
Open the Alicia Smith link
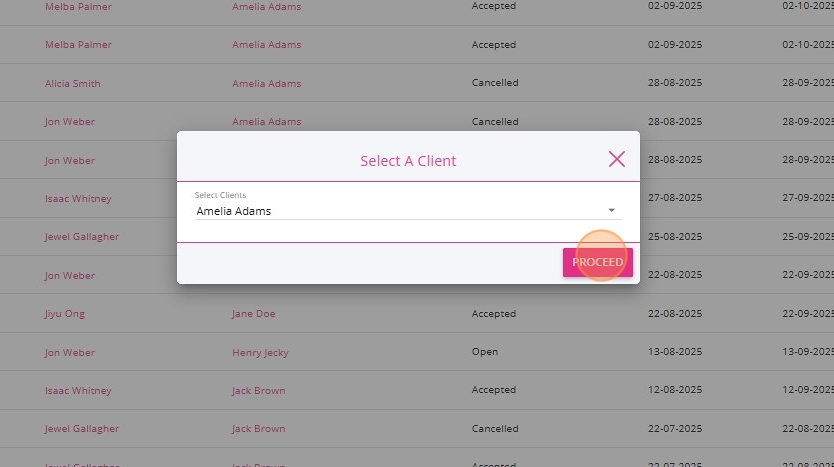(73, 84)
